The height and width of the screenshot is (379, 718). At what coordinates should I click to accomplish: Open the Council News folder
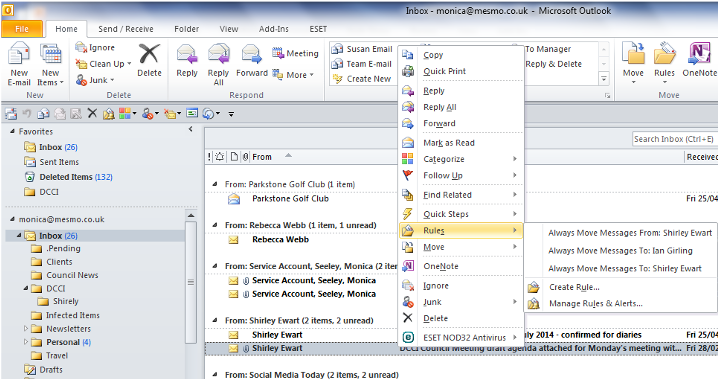coord(65,275)
